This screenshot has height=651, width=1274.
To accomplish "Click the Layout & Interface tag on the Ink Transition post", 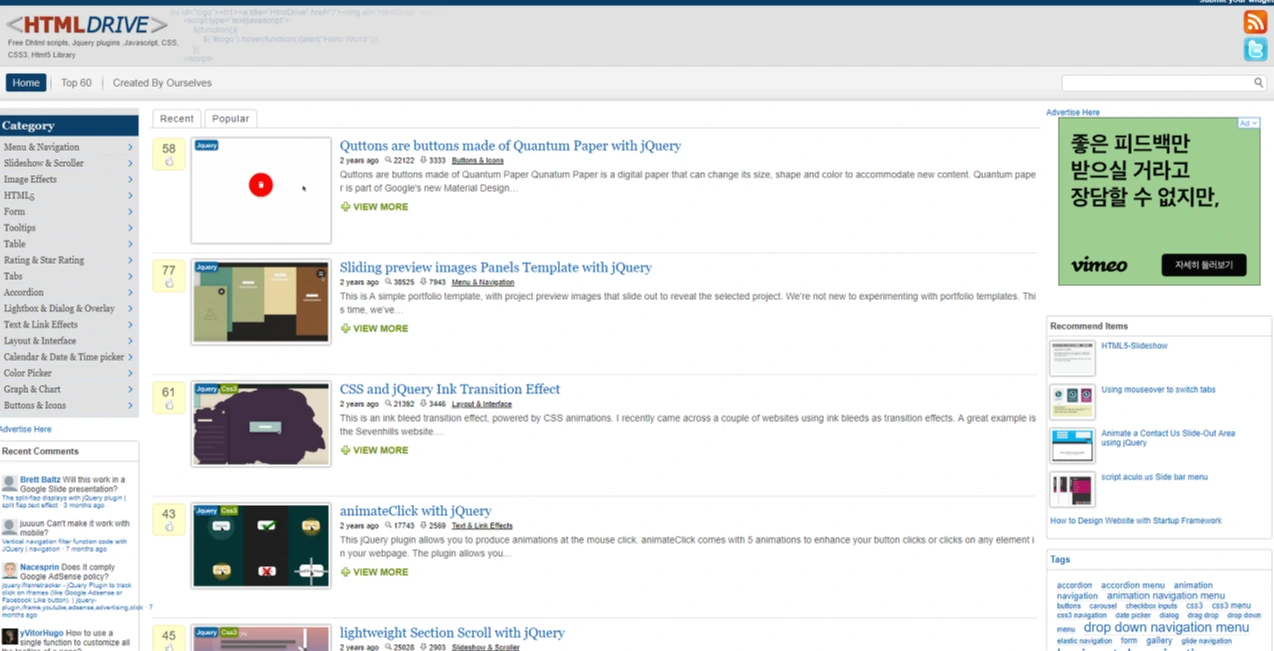I will click(481, 404).
